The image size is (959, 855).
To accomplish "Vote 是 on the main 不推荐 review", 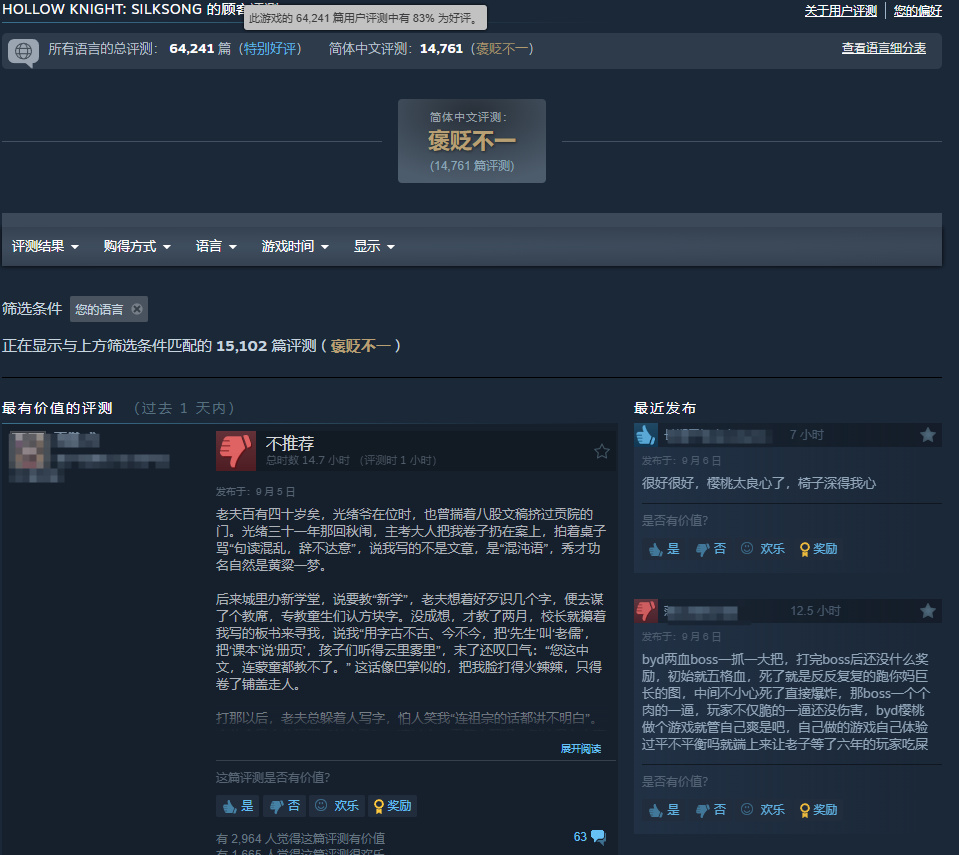I will 238,806.
